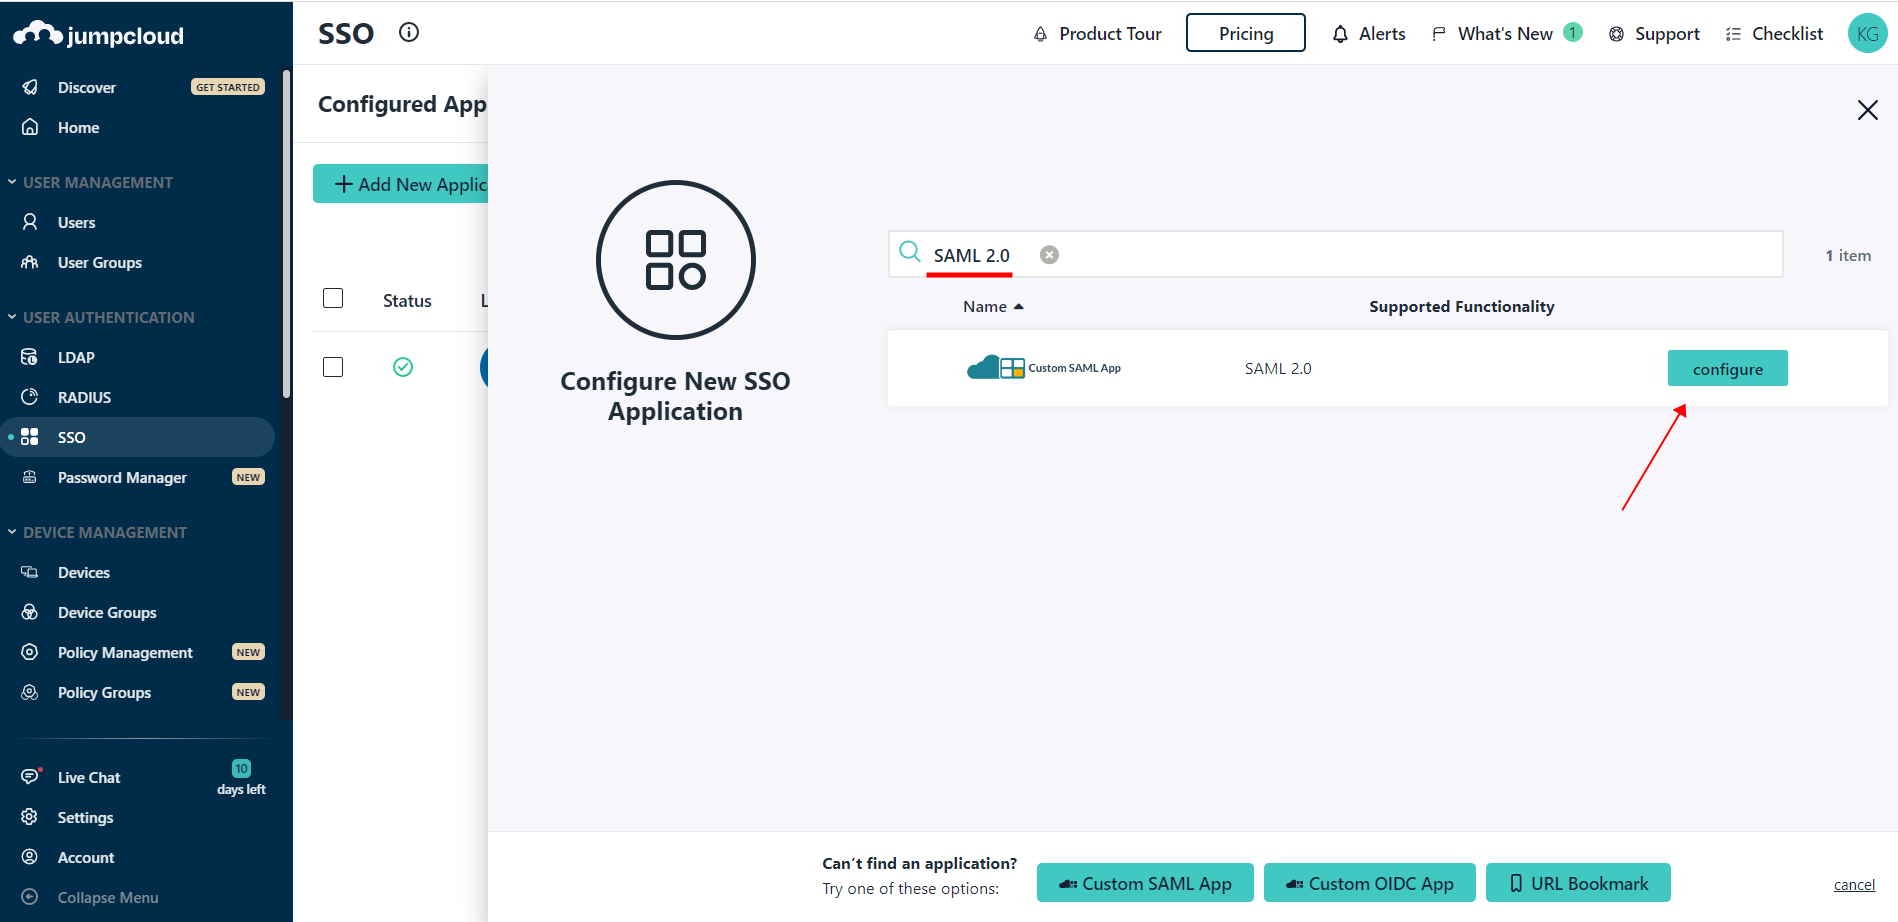Click the Pricing button

click(1246, 33)
